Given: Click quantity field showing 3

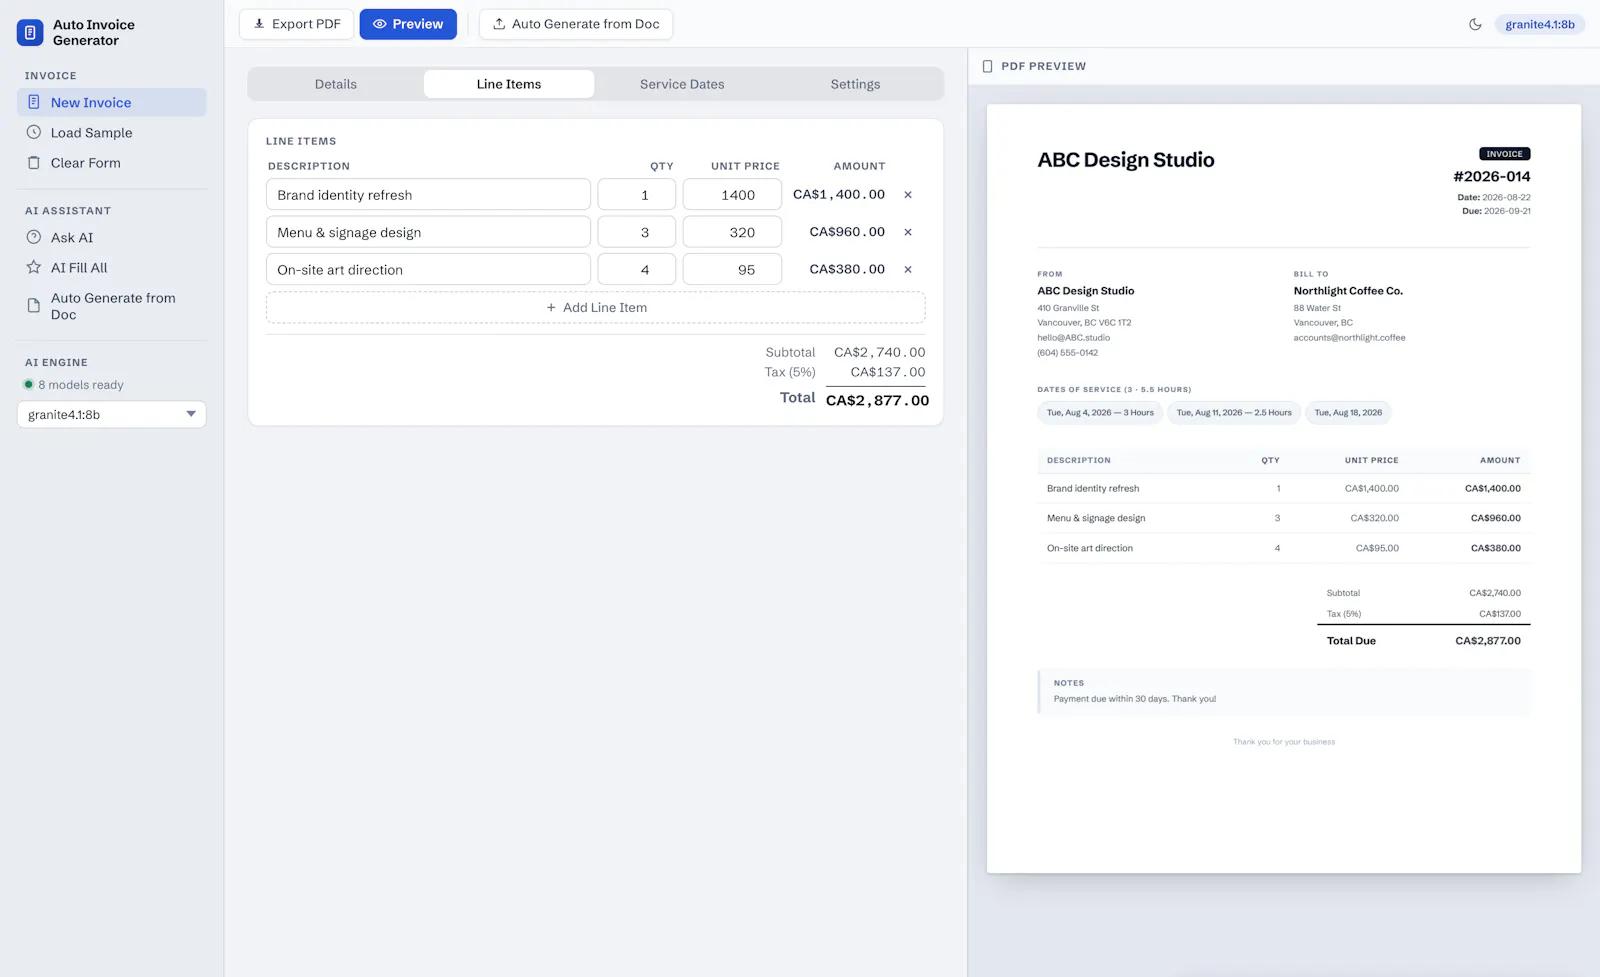Looking at the screenshot, I should pos(637,232).
